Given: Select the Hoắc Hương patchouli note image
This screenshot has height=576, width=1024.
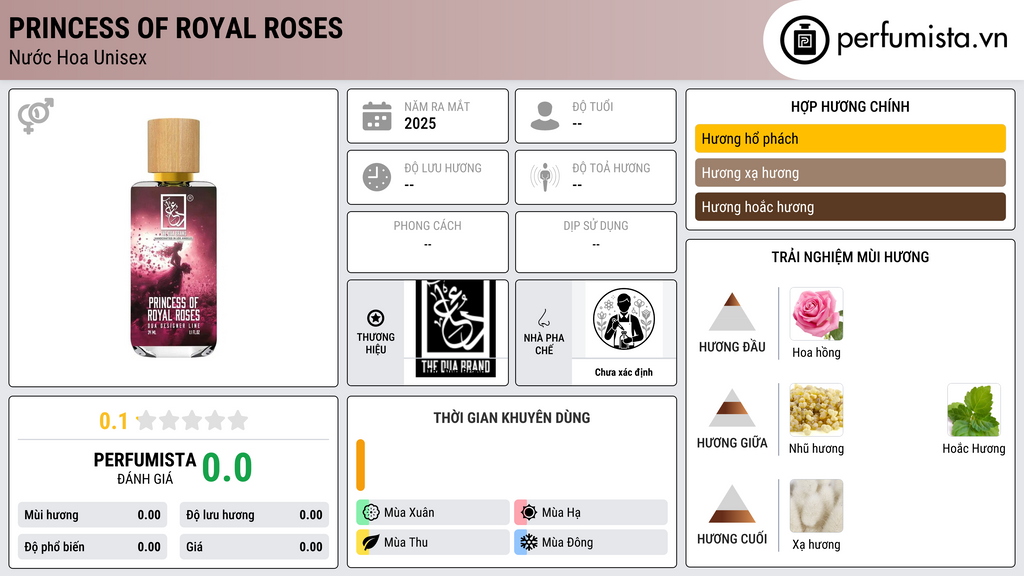Looking at the screenshot, I should coord(974,410).
